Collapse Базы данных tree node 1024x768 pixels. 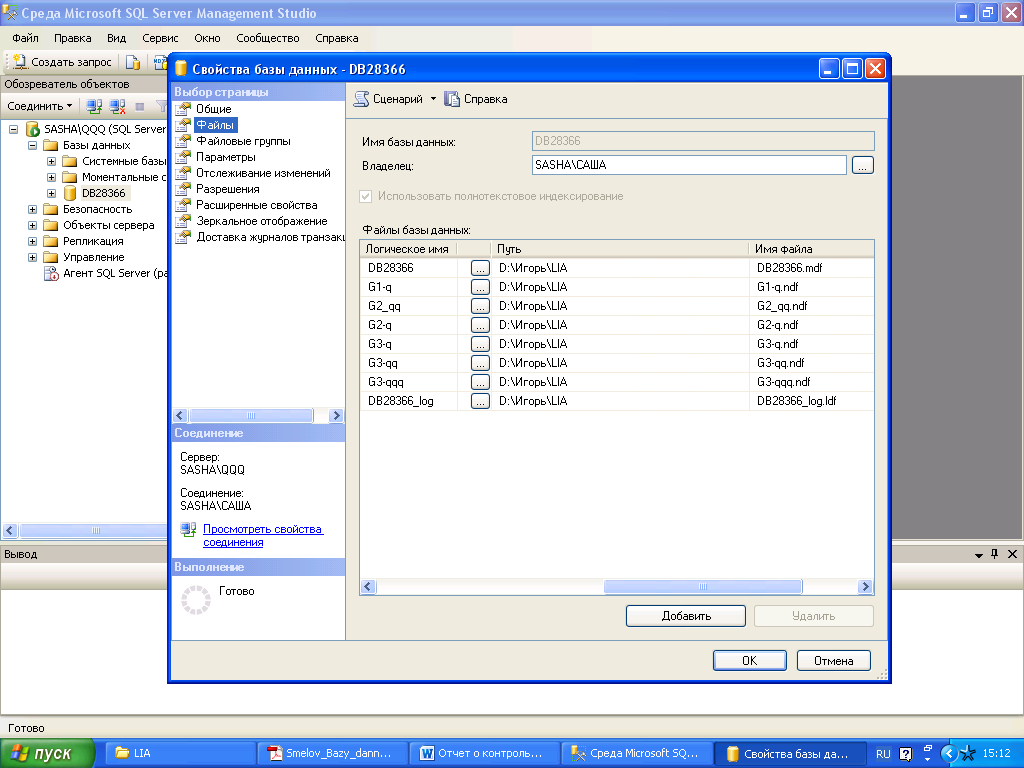point(32,145)
